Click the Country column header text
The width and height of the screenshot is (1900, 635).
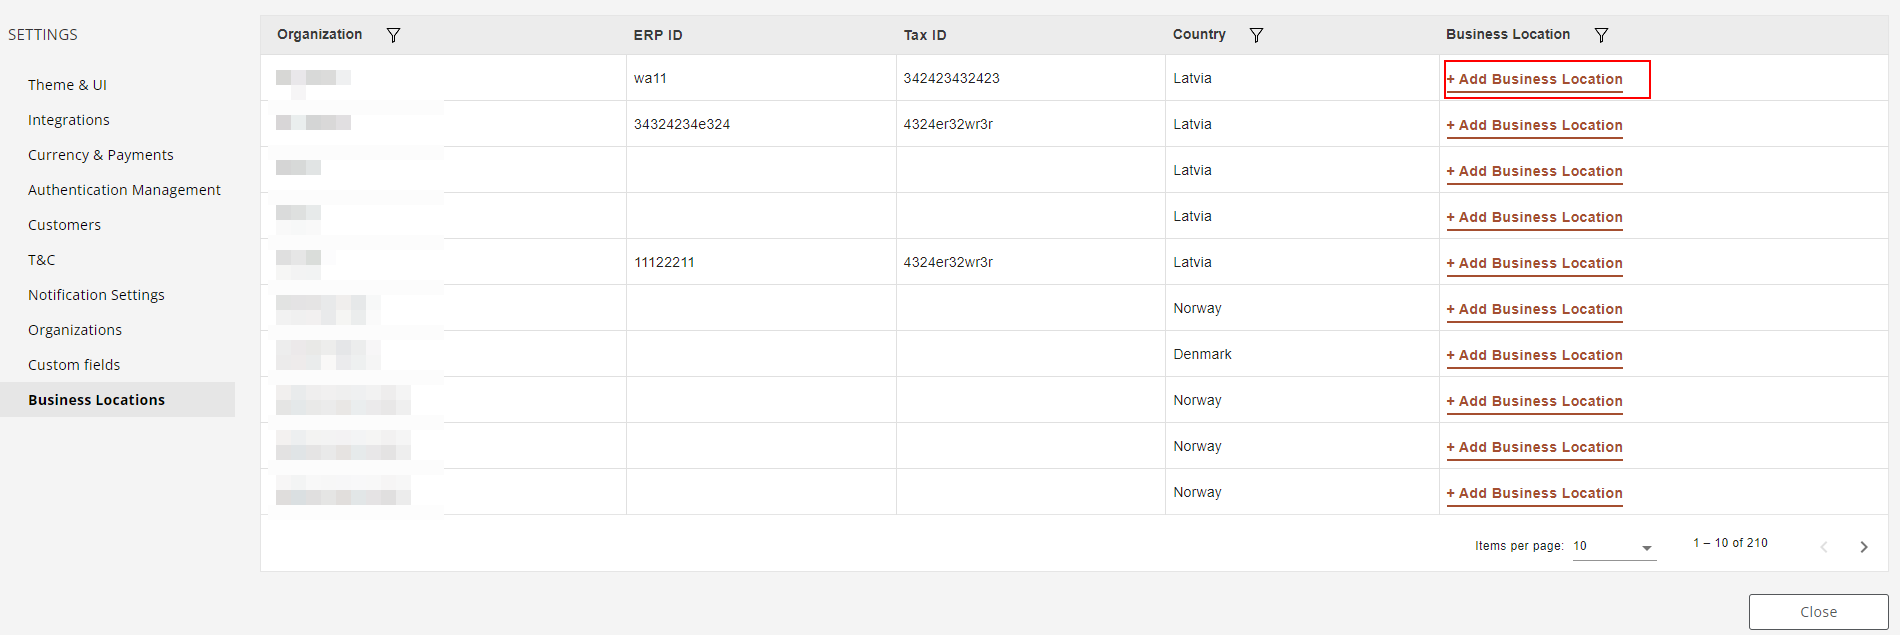(1199, 34)
